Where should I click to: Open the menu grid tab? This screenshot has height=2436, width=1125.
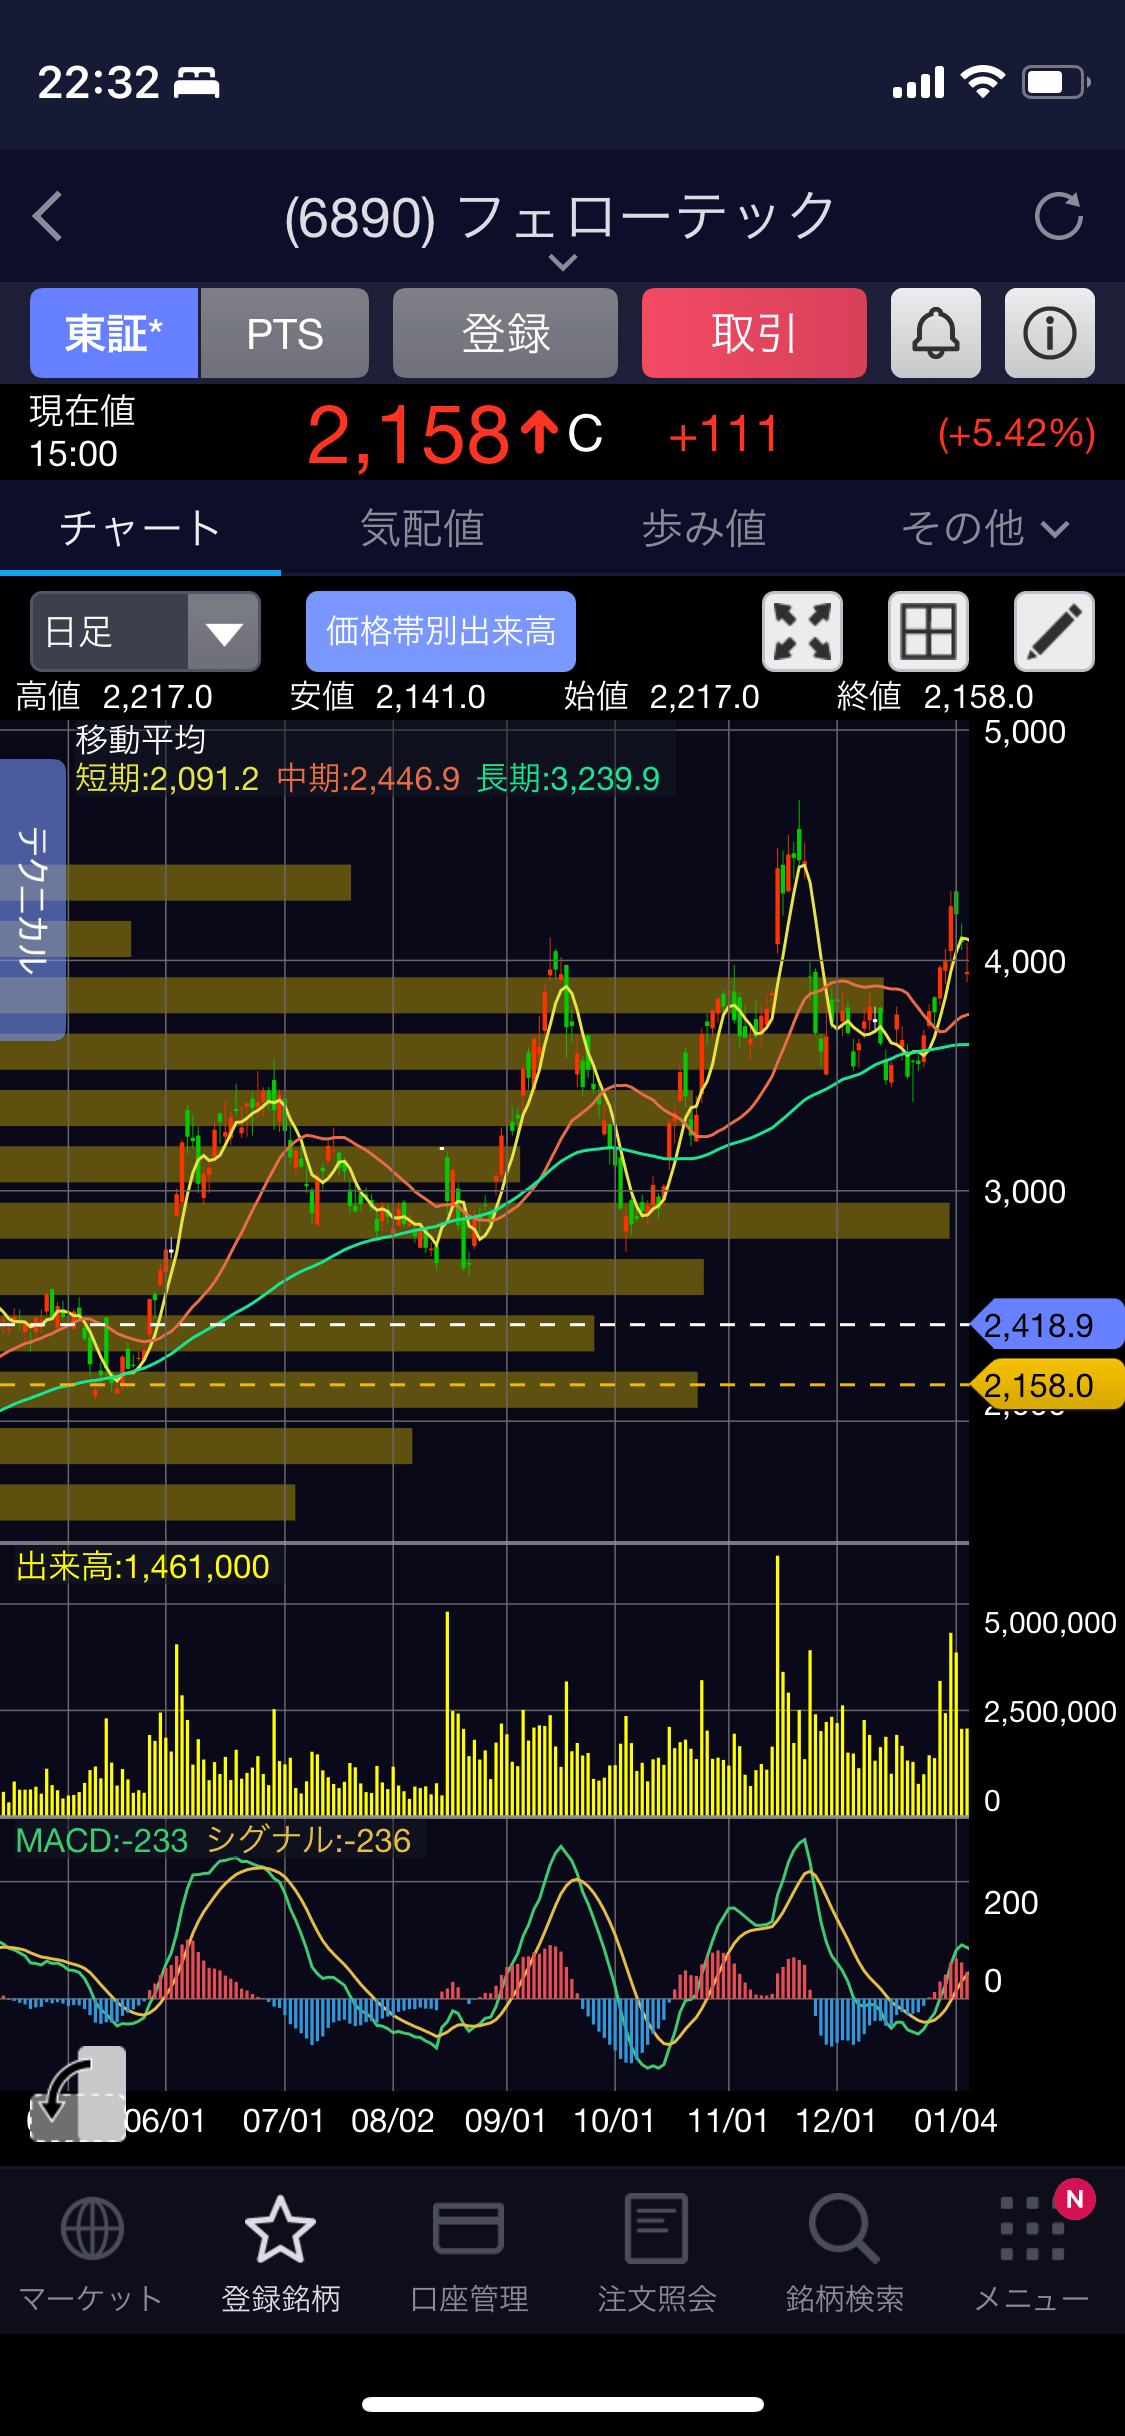(1032, 2255)
